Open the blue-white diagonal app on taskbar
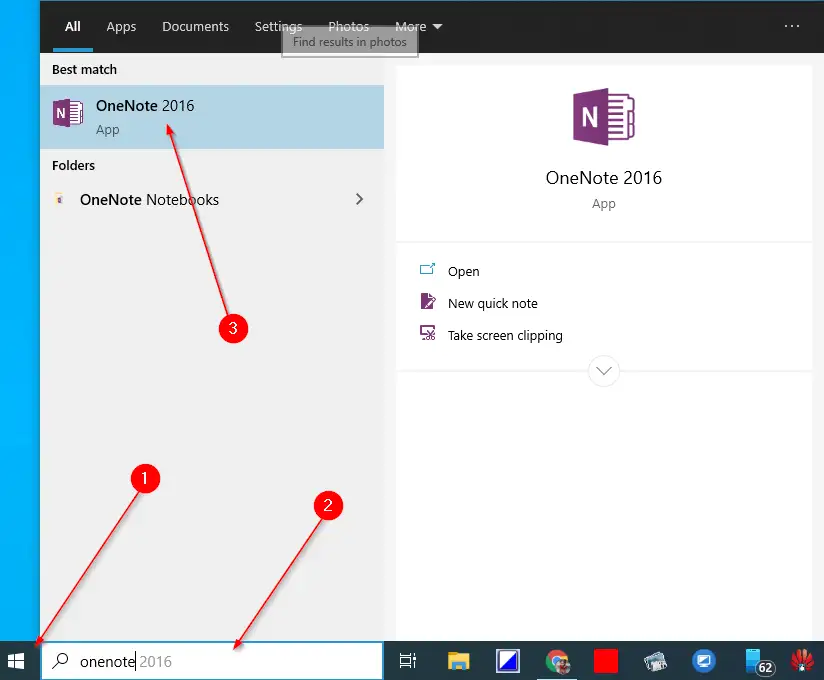This screenshot has width=824, height=680. coord(508,661)
